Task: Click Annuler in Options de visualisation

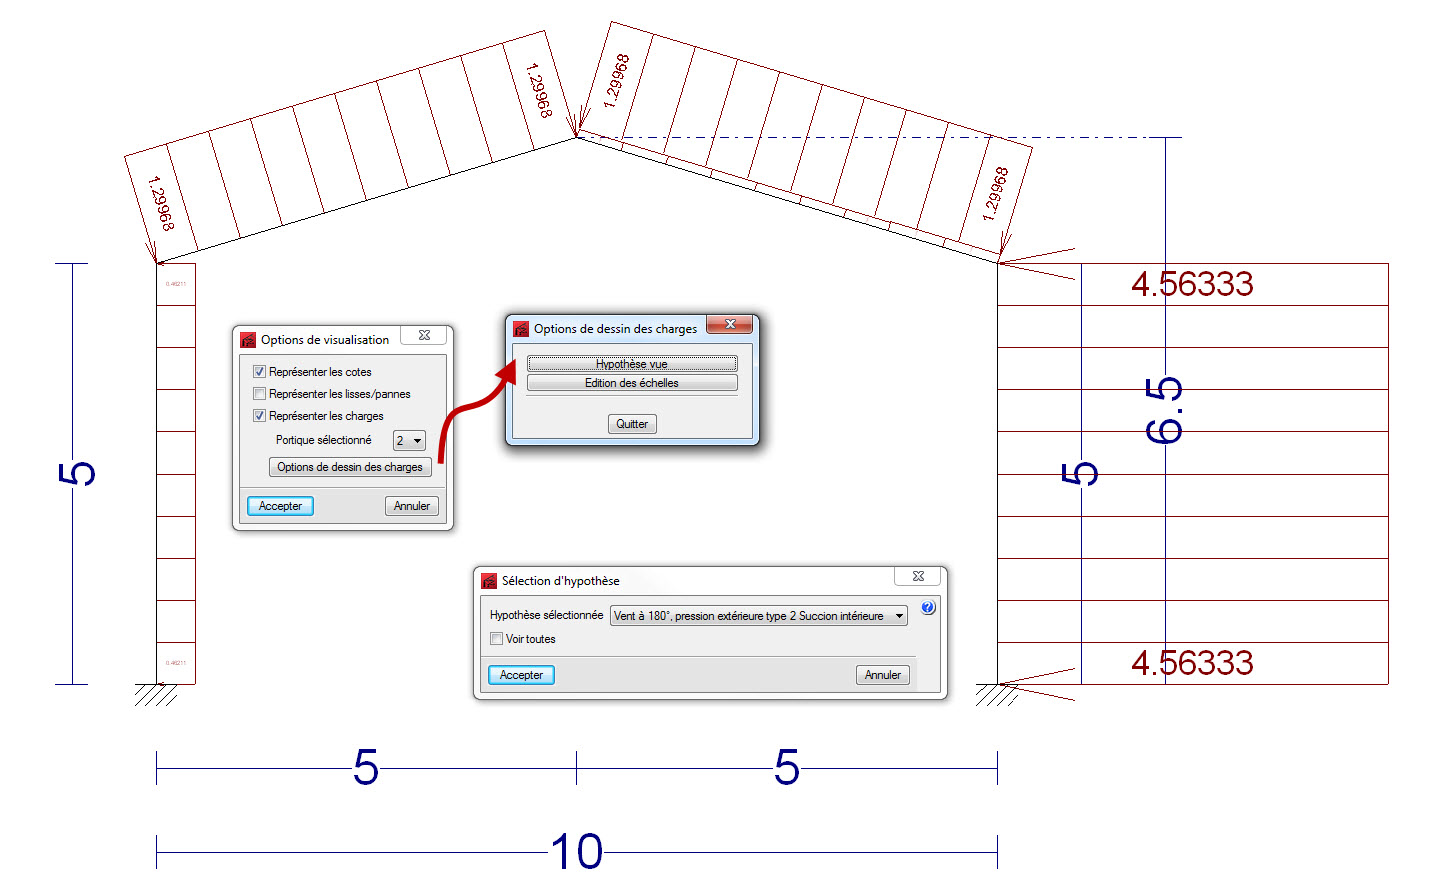Action: point(411,506)
